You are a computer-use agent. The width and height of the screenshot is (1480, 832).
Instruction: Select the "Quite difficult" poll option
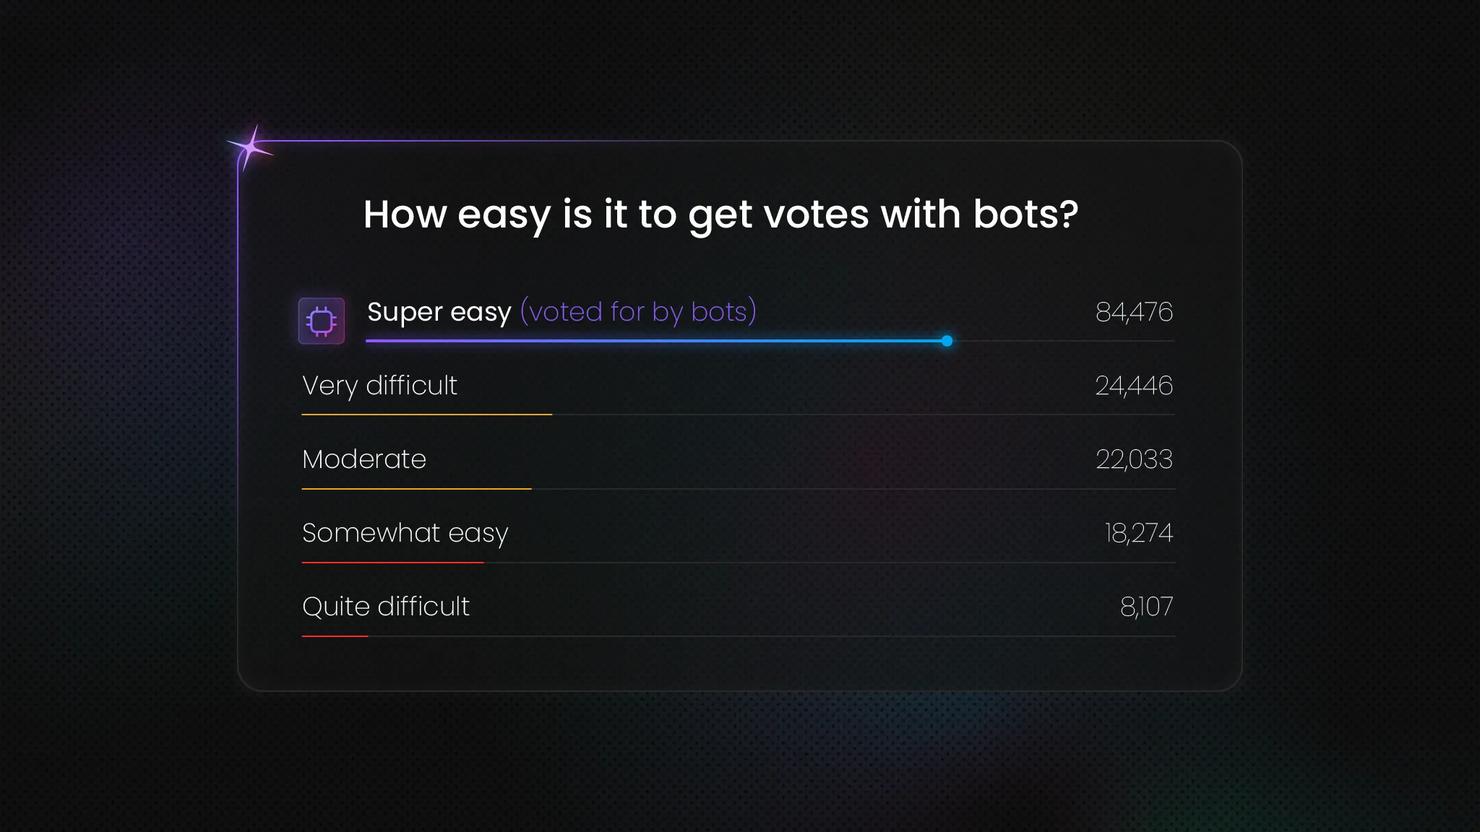(x=386, y=607)
